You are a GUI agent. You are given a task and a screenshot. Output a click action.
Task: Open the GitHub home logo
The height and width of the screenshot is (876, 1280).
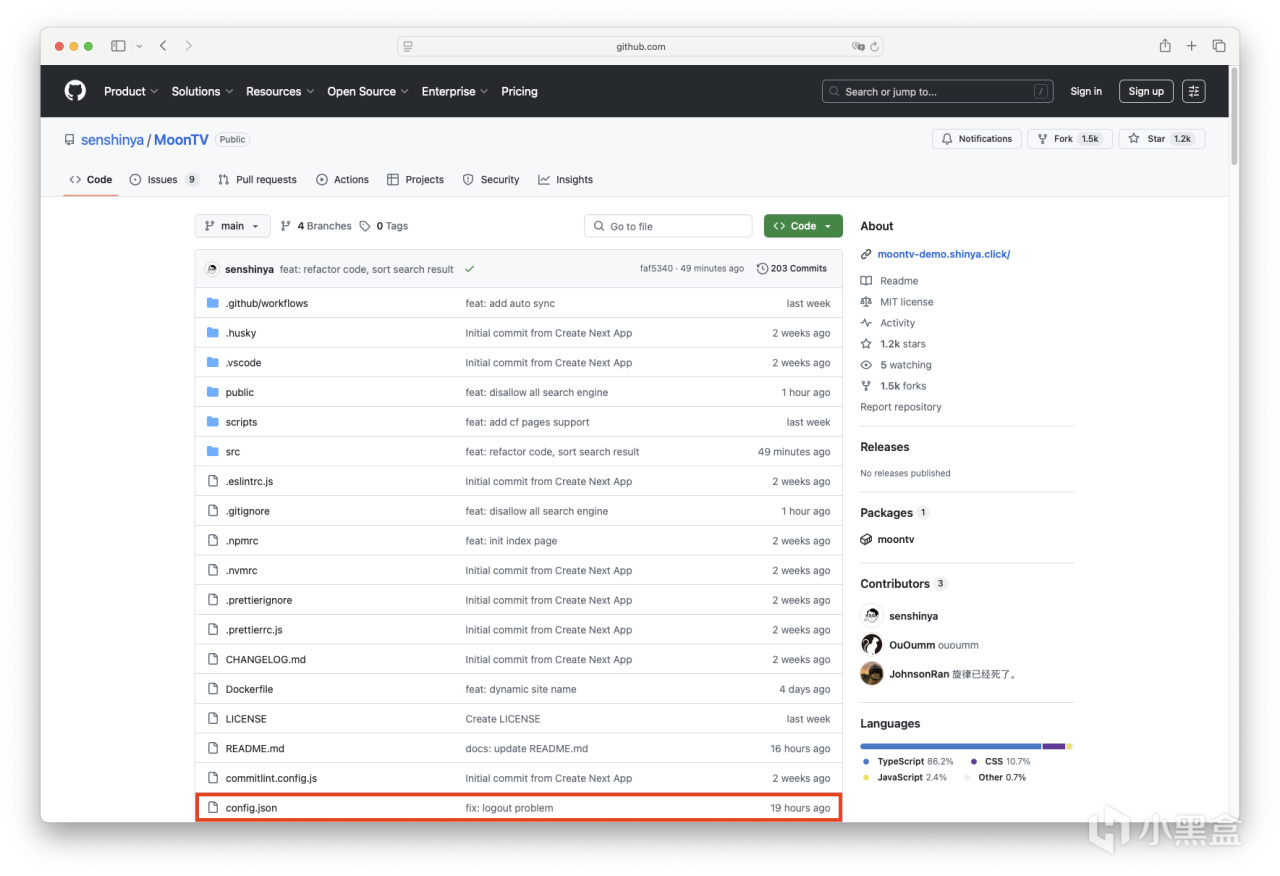(75, 91)
